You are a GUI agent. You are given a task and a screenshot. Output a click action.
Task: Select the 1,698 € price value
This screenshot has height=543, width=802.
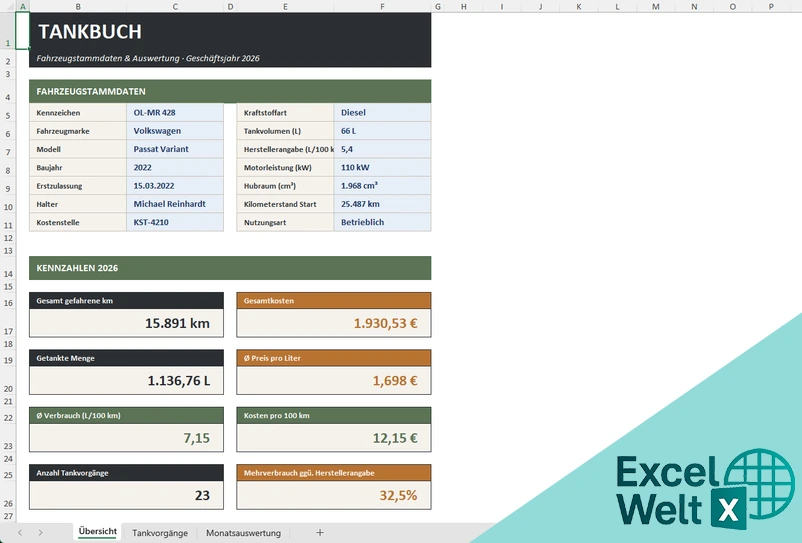click(x=334, y=380)
